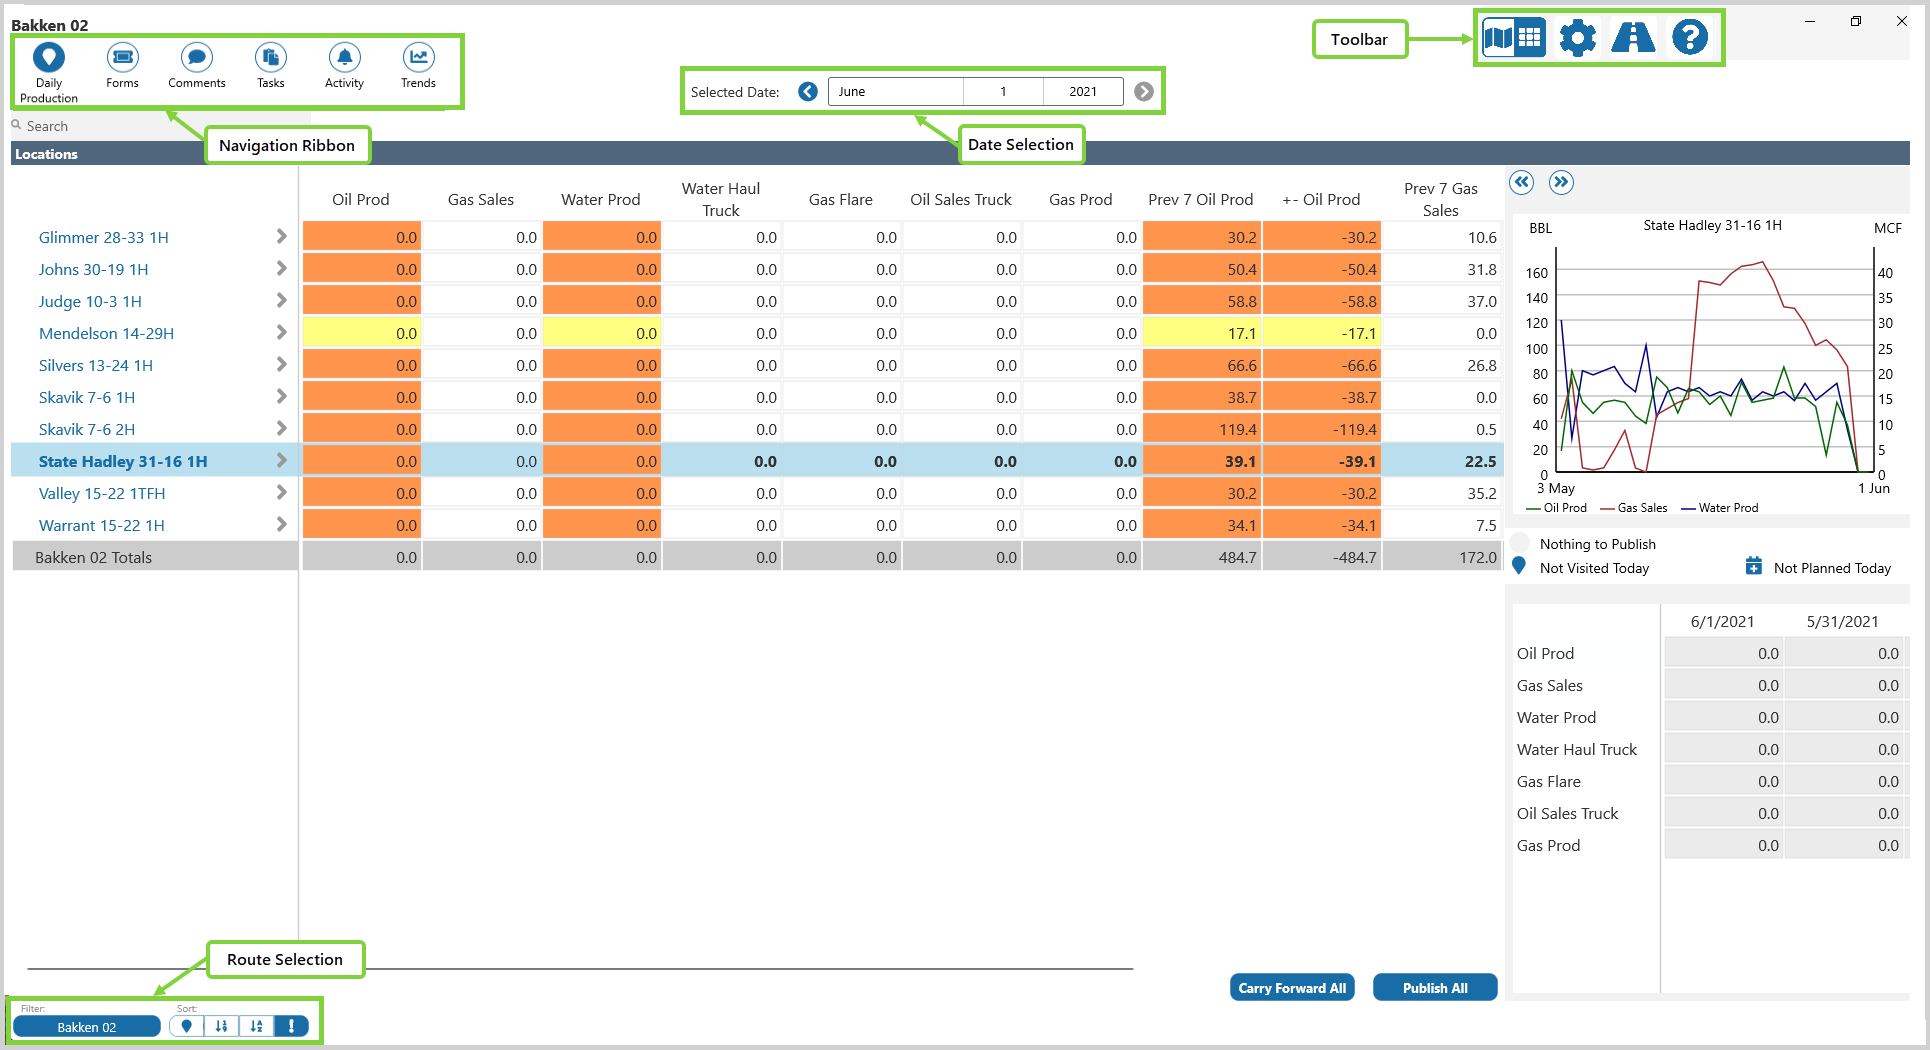Select the Daily Production tab
The height and width of the screenshot is (1050, 1930).
[x=48, y=72]
